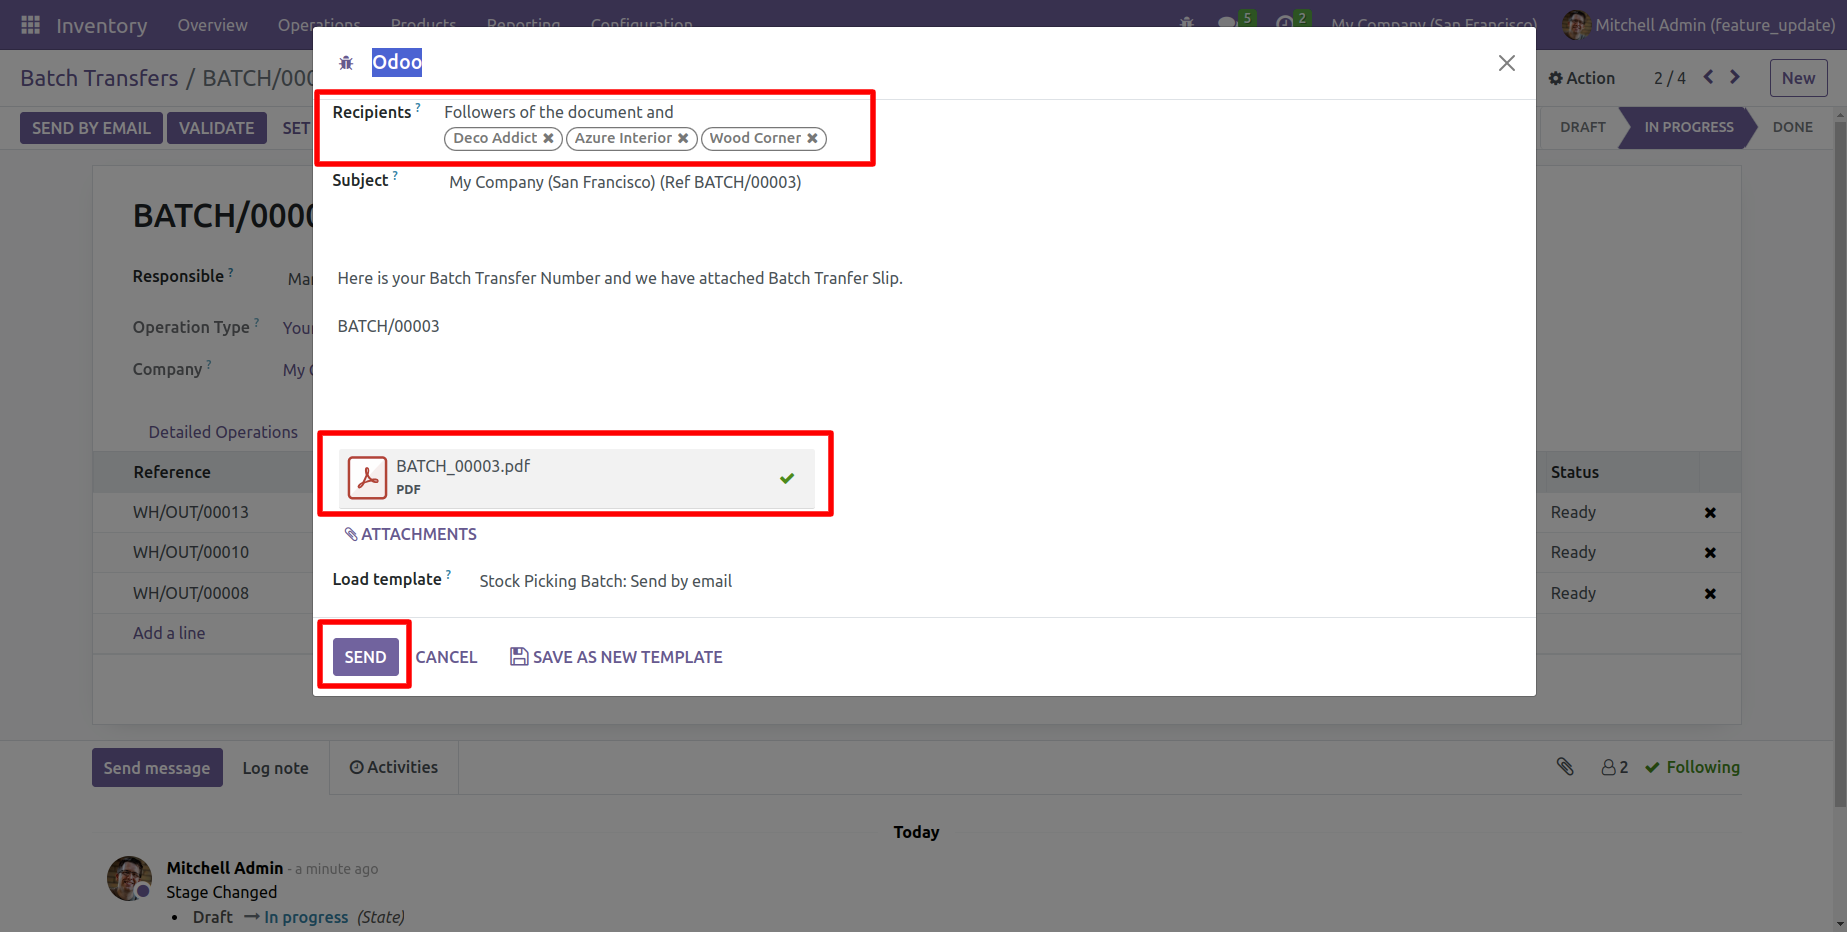The image size is (1847, 932).
Task: Select the Done status stage
Action: point(1792,127)
